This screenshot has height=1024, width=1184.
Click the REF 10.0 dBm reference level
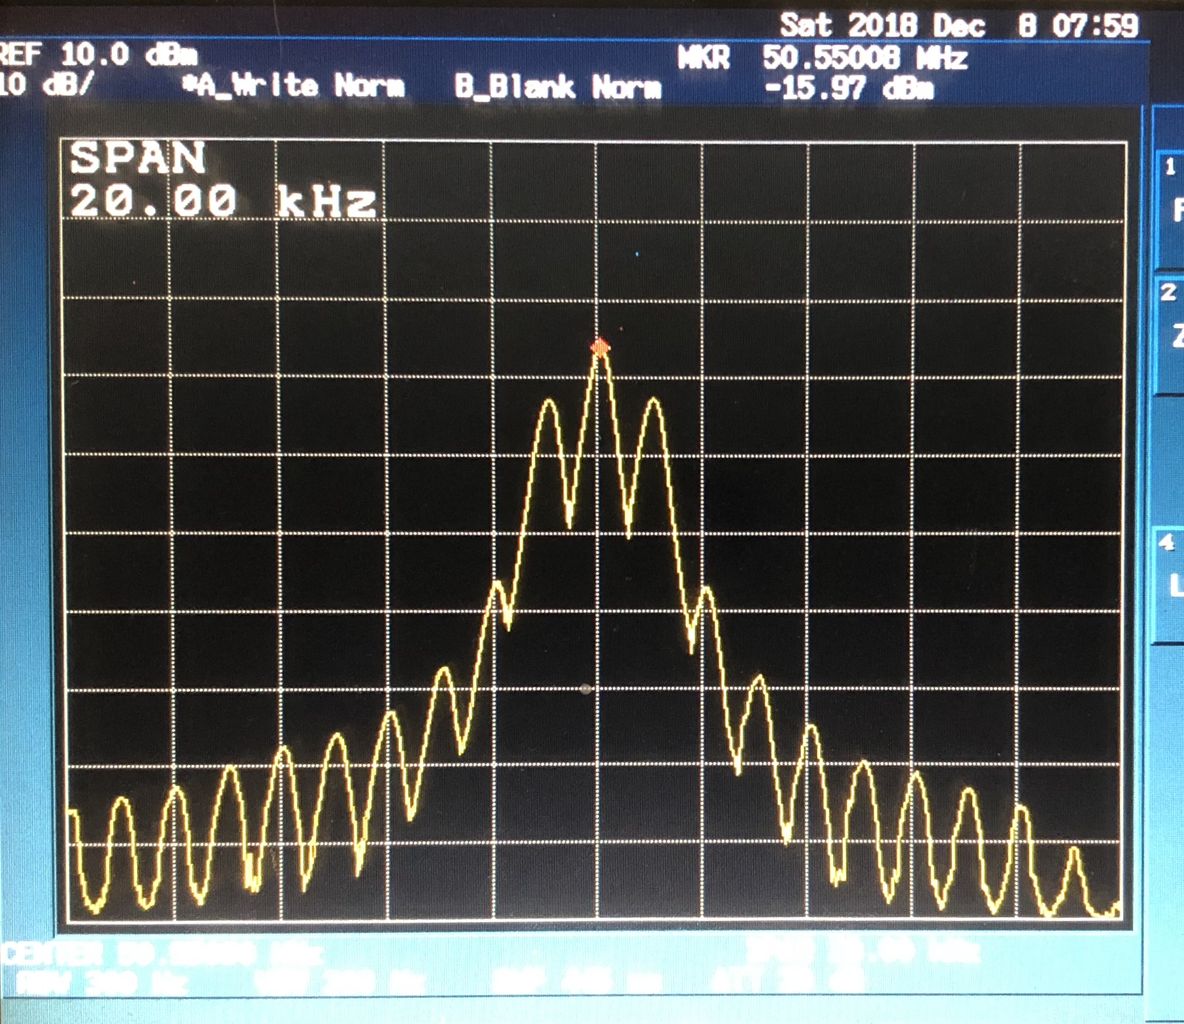click(x=98, y=54)
